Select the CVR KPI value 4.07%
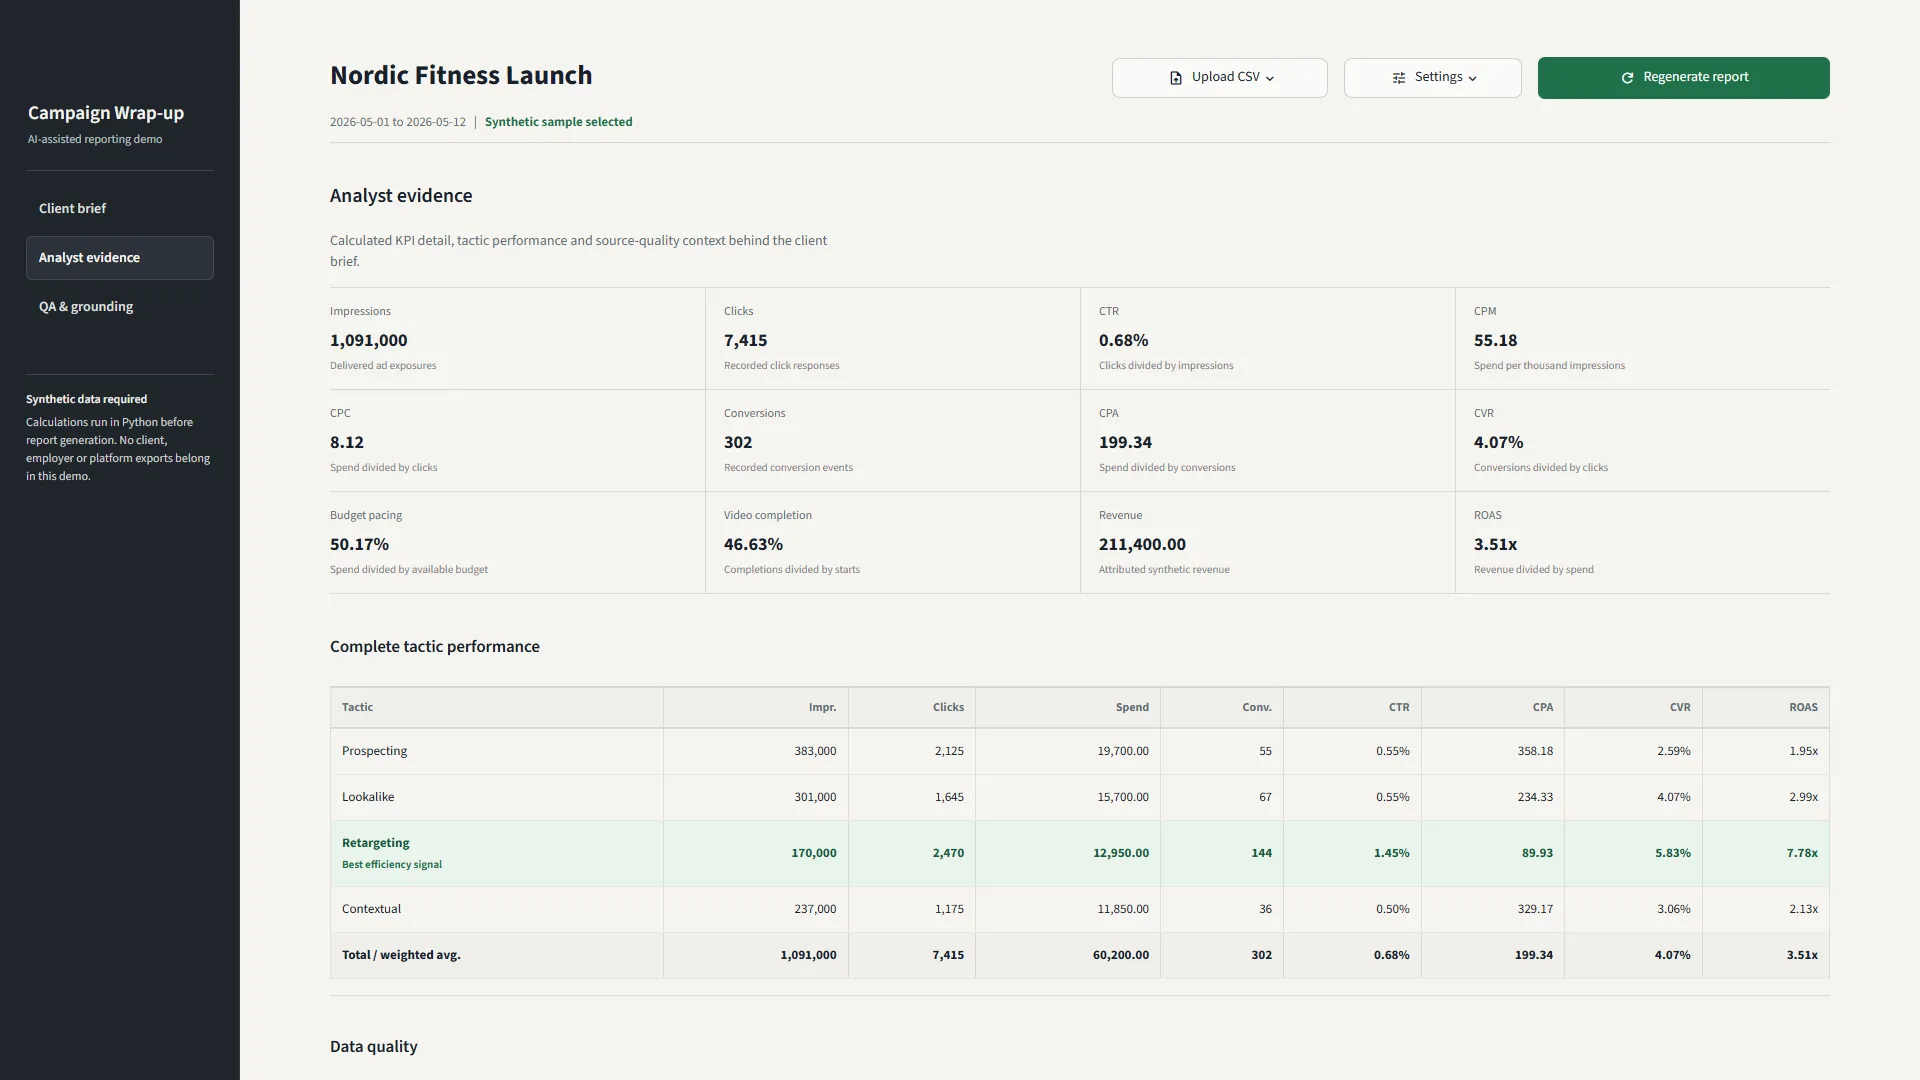1920x1080 pixels. tap(1498, 443)
